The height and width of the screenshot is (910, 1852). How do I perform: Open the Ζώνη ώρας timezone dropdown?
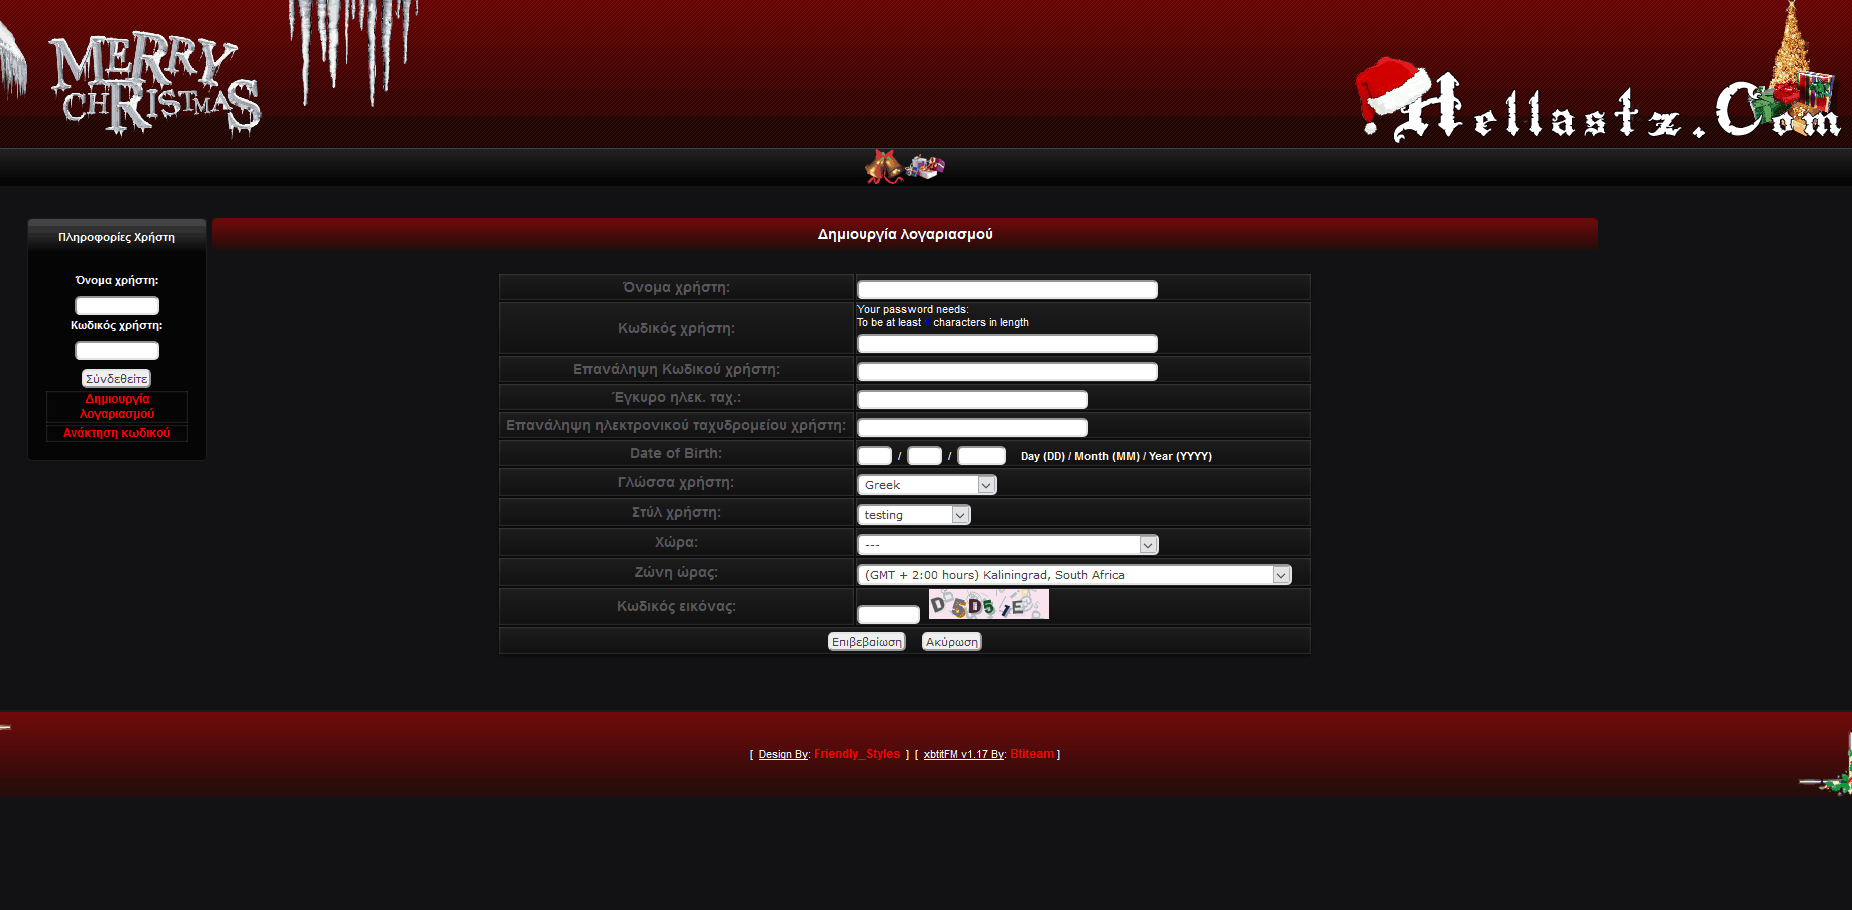pos(1075,575)
